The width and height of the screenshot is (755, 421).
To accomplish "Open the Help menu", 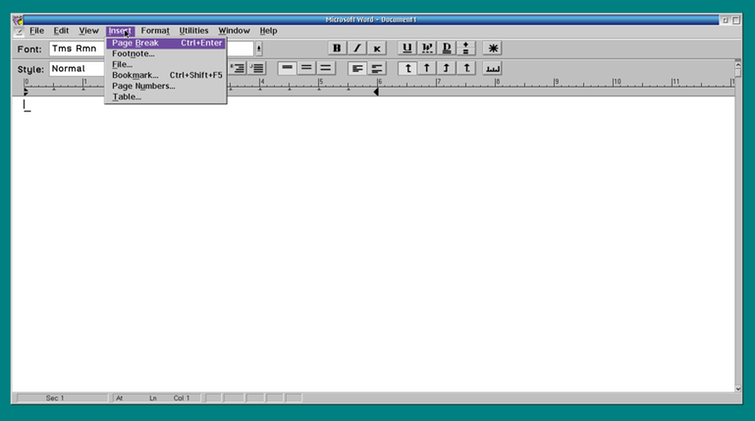I will pos(268,31).
